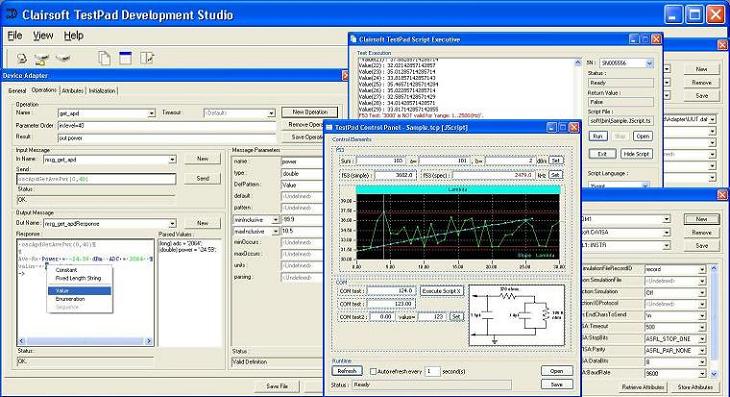Viewport: 730px width, 397px height.
Task: Open the minInclusive dropdown arrow
Action: [275, 219]
